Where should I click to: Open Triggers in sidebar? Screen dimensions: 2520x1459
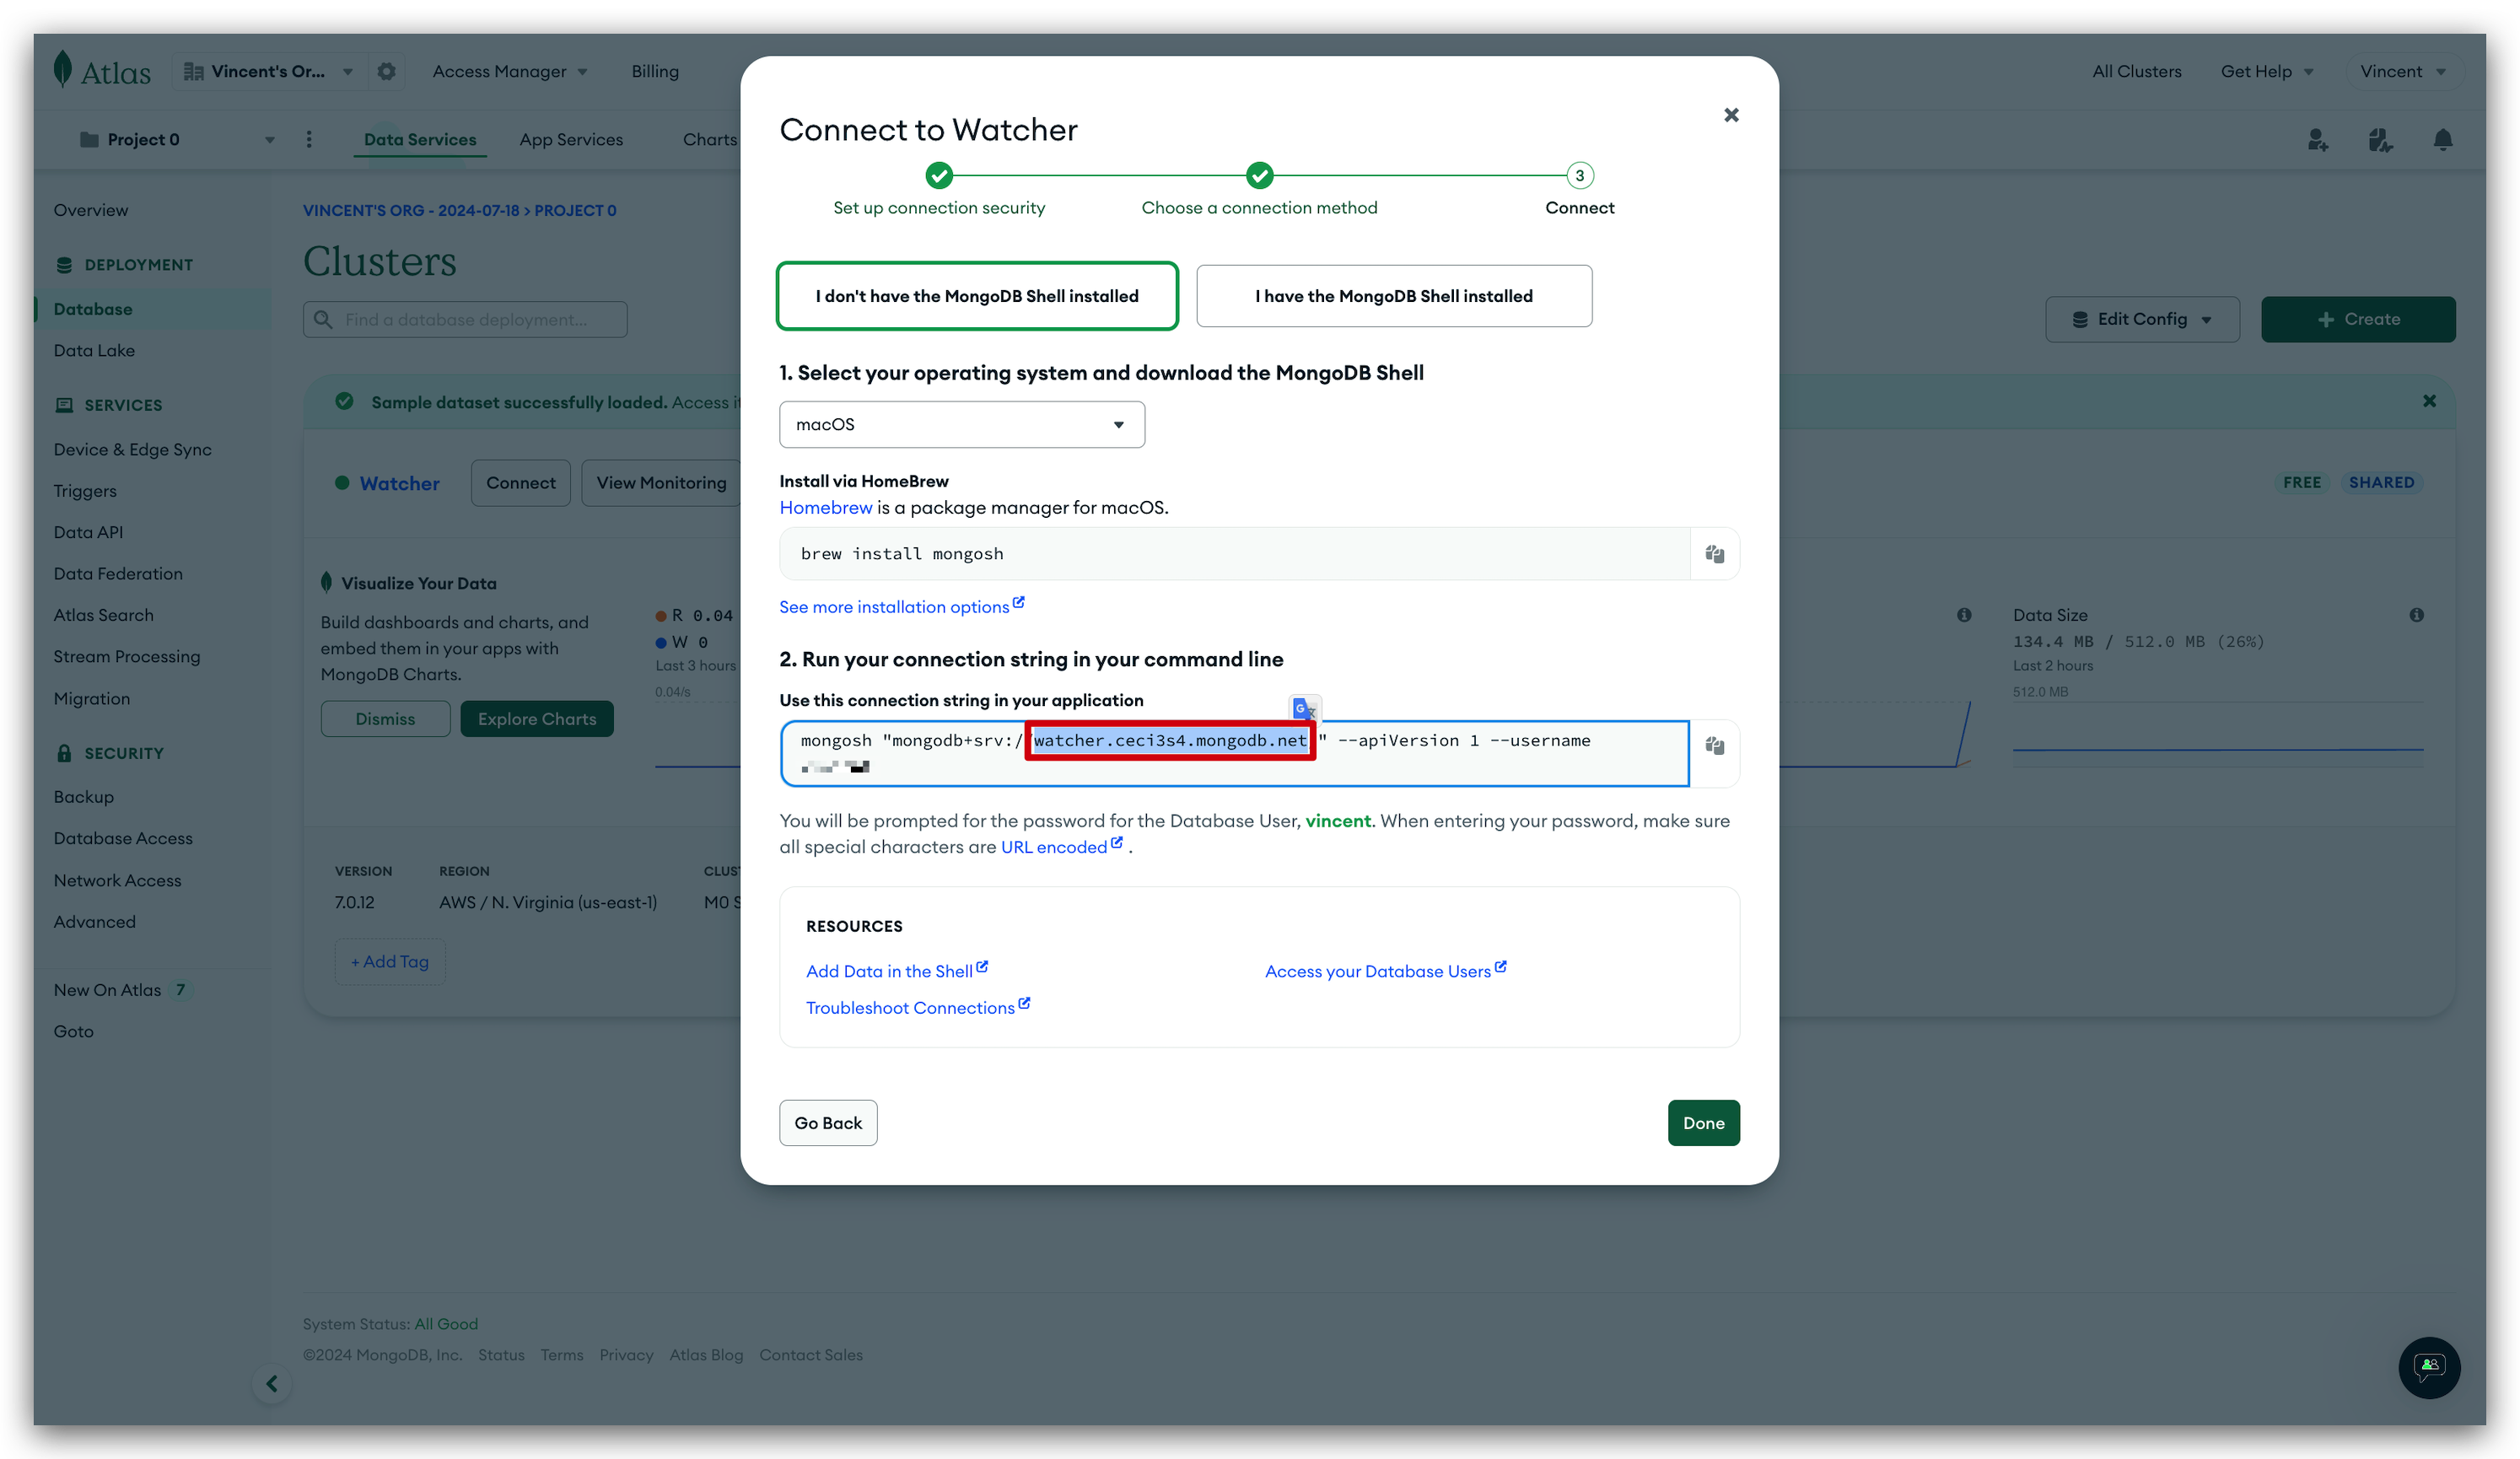tap(85, 491)
